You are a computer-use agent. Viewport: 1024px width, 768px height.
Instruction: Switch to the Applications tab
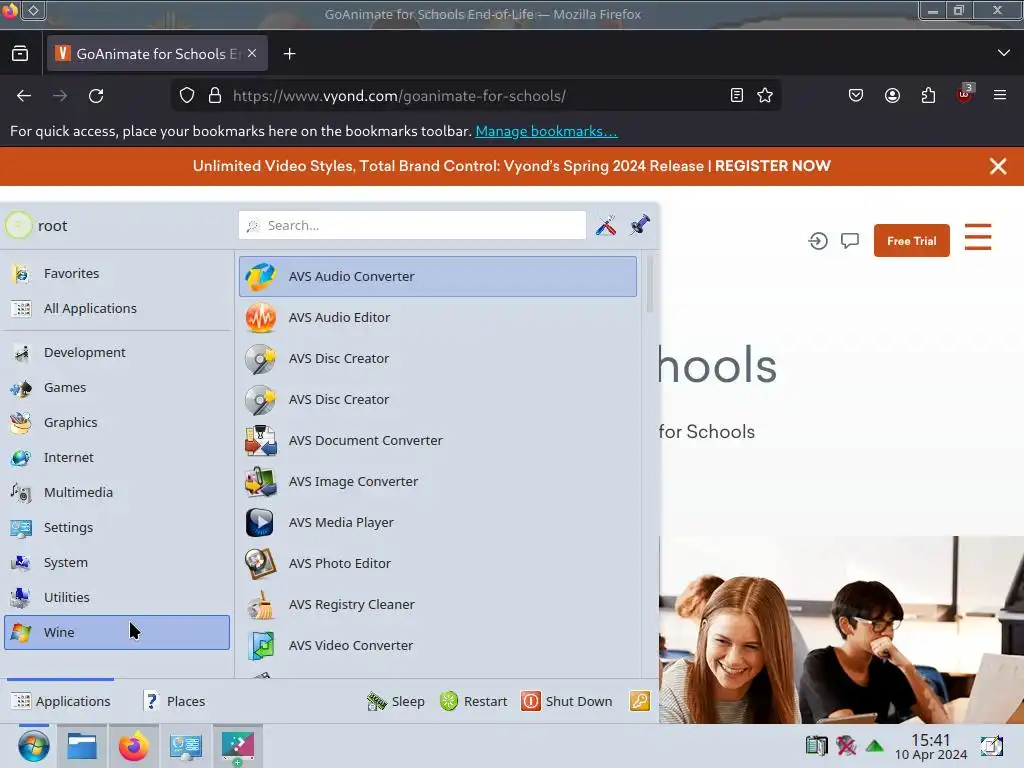(x=61, y=701)
